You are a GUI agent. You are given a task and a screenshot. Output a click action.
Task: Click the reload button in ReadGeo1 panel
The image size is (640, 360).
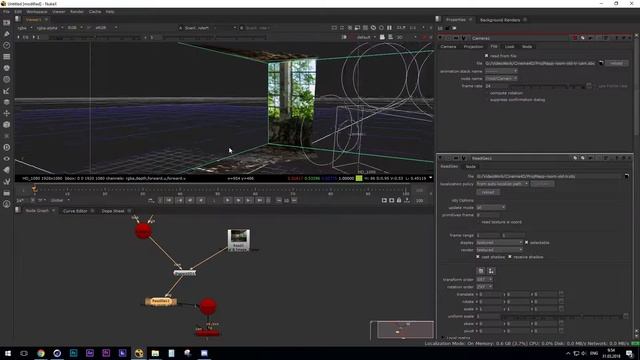click(488, 192)
